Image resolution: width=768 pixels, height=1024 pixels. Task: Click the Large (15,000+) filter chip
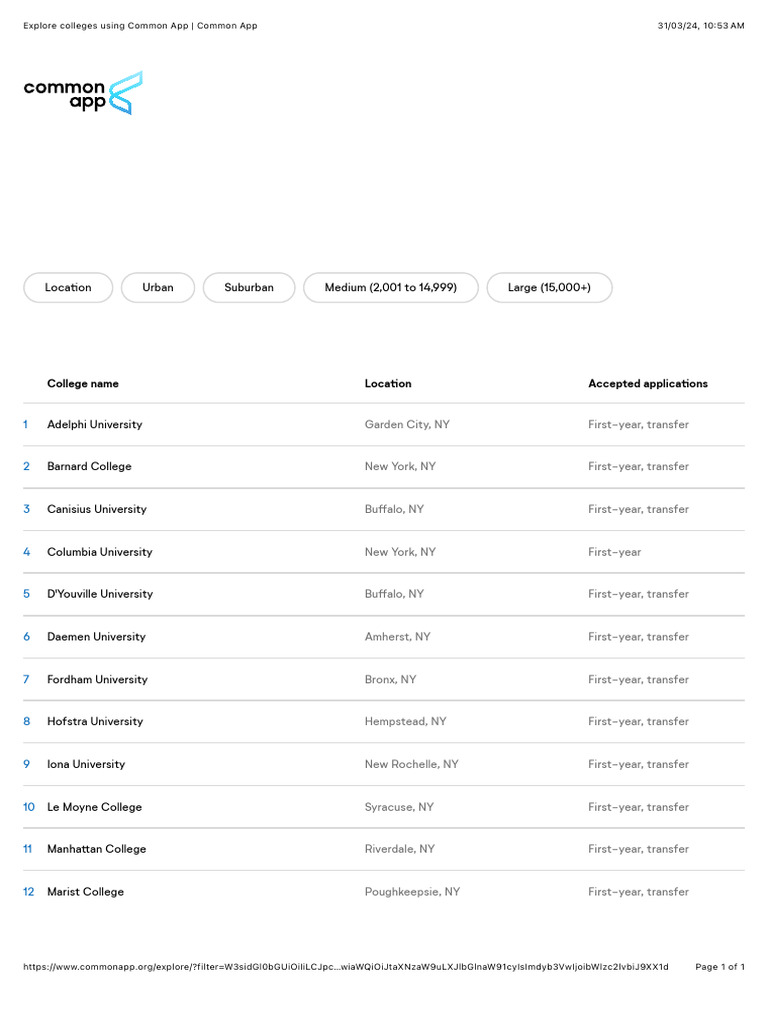point(549,288)
